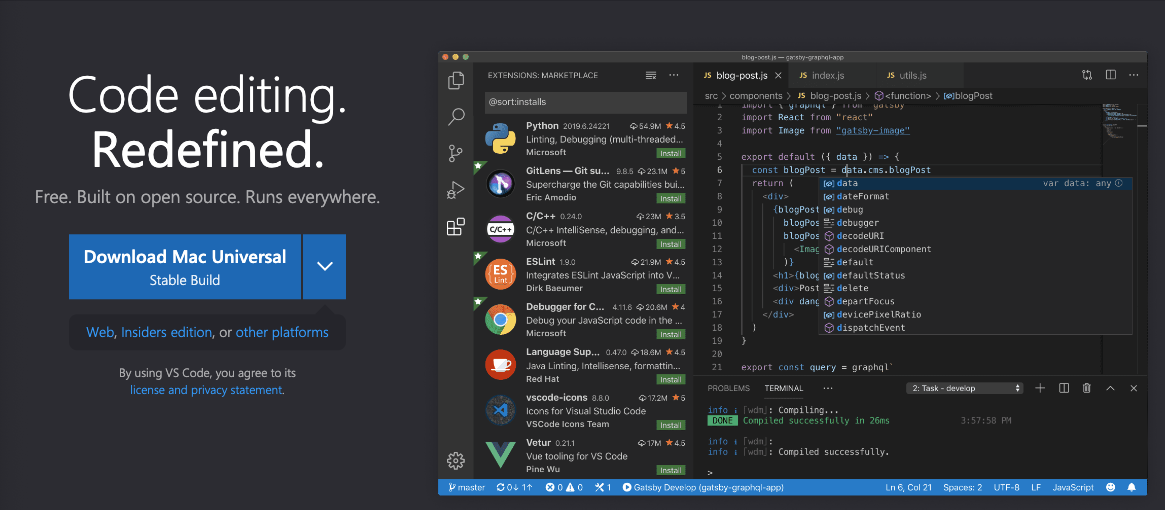Image resolution: width=1165 pixels, height=510 pixels.
Task: Click Gatsby Develop task in the status bar
Action: [x=703, y=488]
